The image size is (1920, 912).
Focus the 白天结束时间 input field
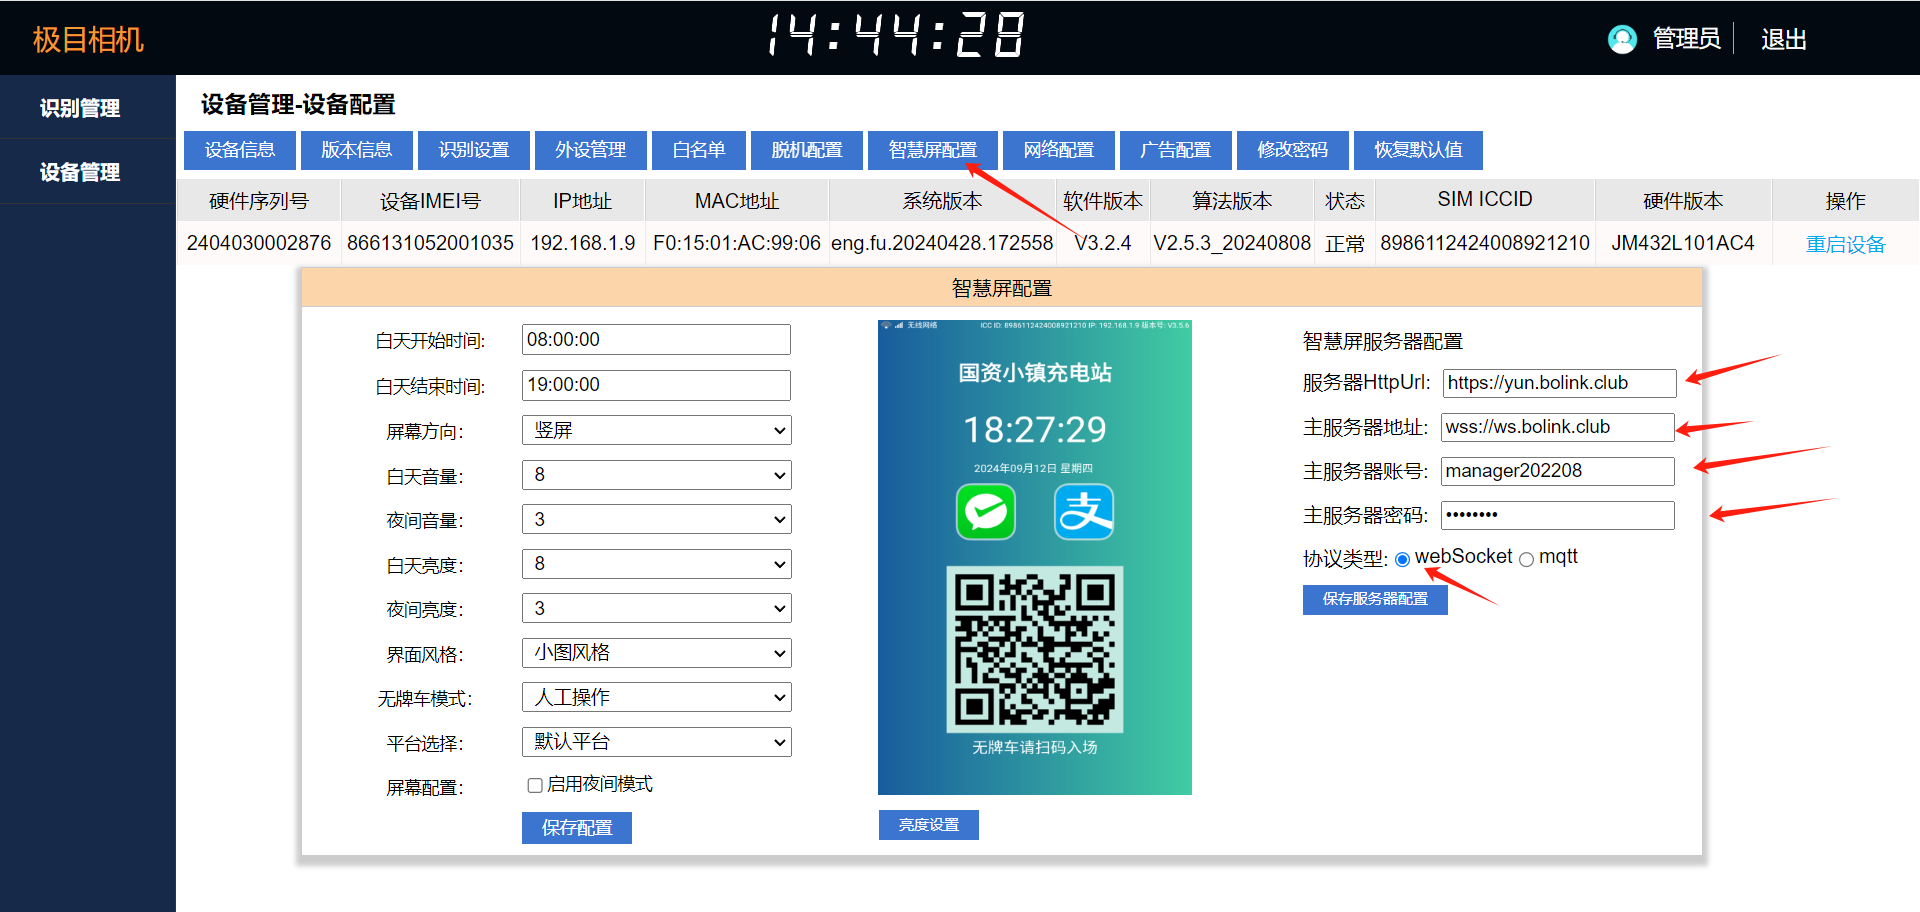click(656, 385)
